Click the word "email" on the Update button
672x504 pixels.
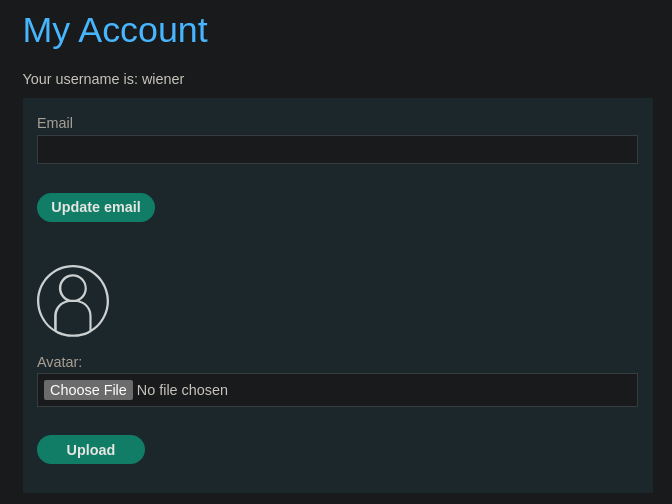tap(123, 207)
